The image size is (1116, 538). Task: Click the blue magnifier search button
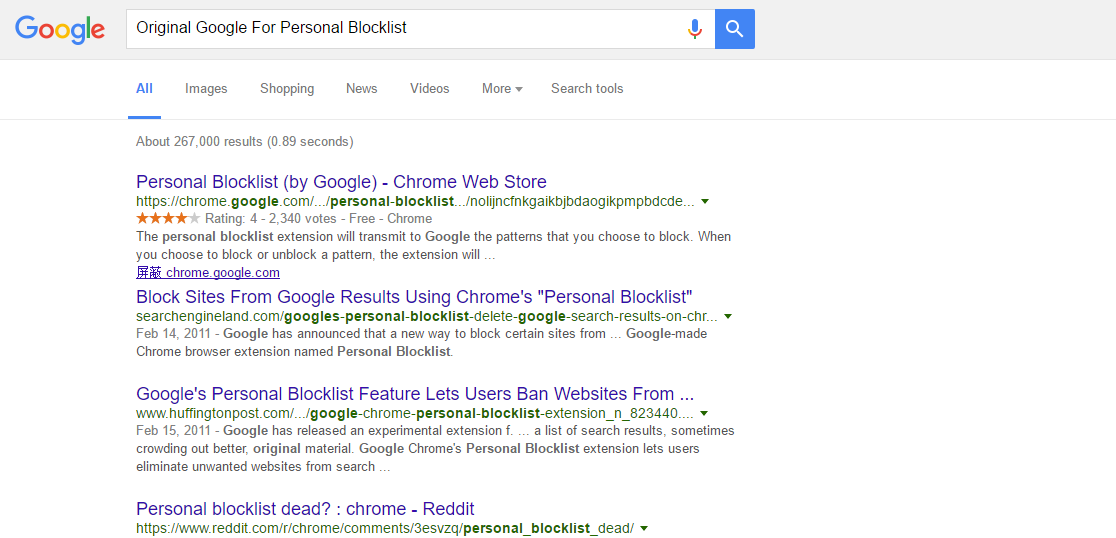pos(735,28)
